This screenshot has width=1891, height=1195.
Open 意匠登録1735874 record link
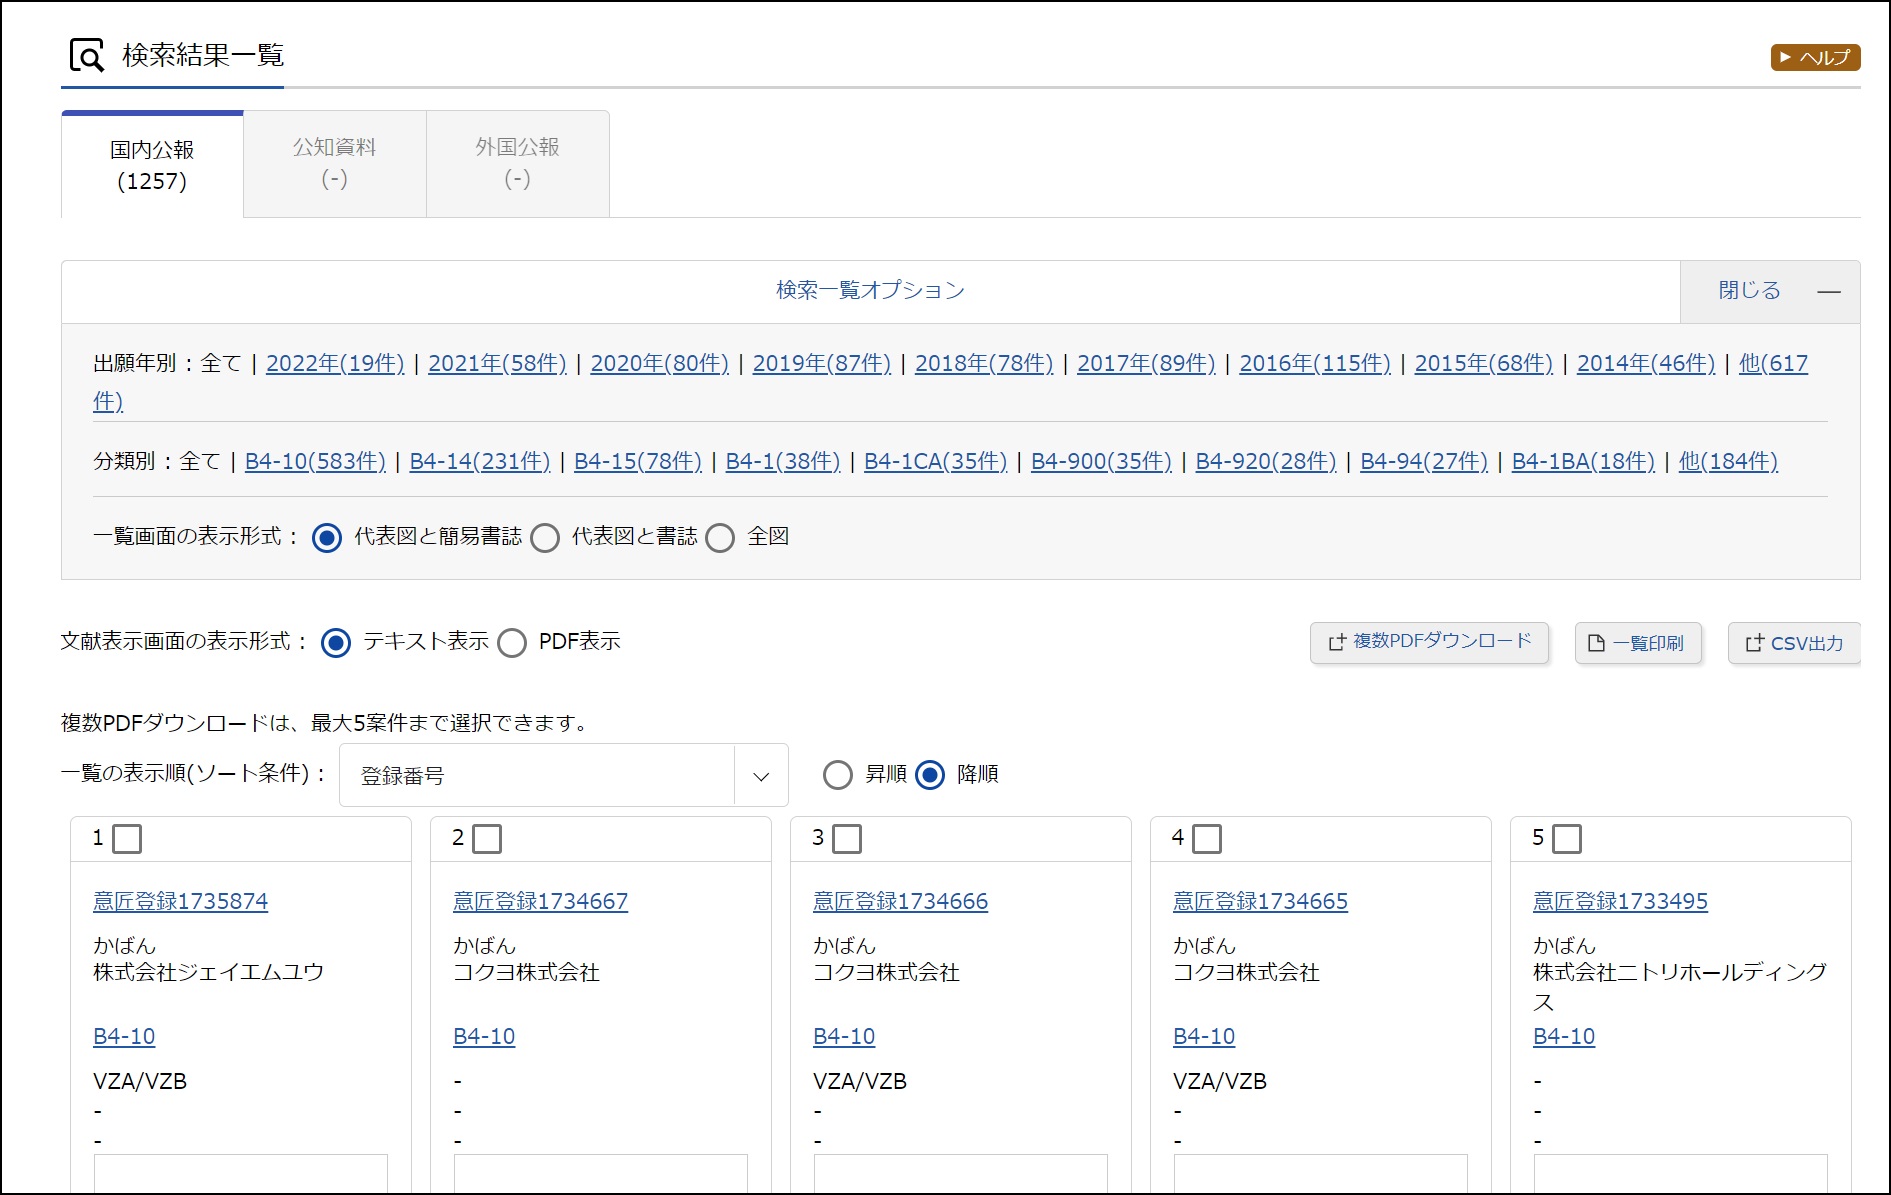[180, 901]
